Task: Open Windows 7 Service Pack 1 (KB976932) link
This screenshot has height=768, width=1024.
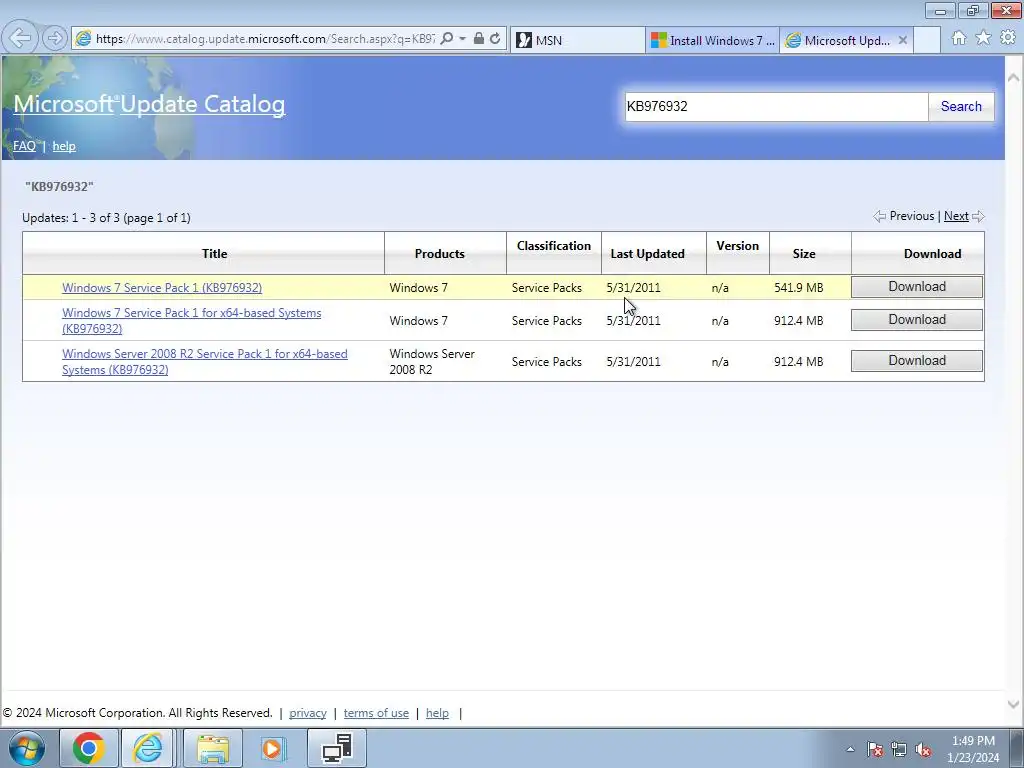Action: (162, 287)
